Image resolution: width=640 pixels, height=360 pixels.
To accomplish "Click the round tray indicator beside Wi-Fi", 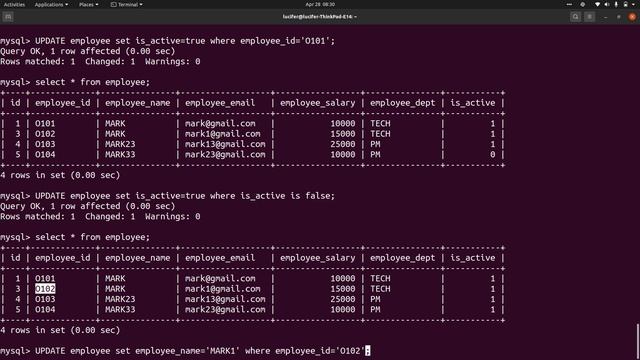I will [582, 4].
